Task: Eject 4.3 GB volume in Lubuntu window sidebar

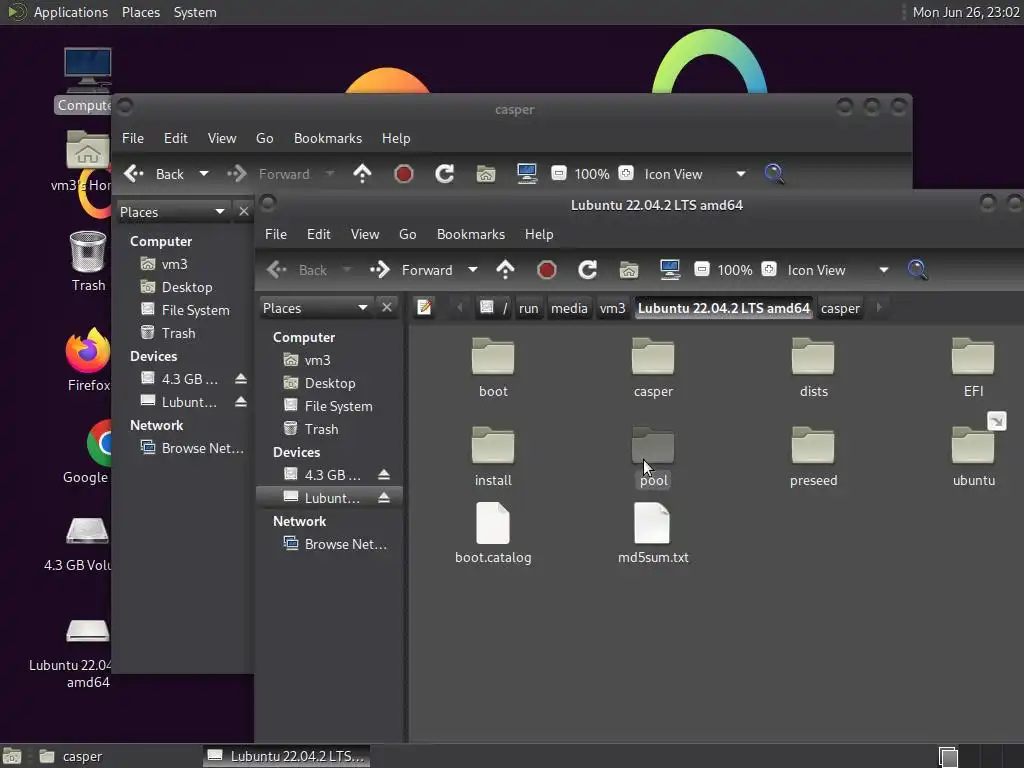Action: point(384,475)
